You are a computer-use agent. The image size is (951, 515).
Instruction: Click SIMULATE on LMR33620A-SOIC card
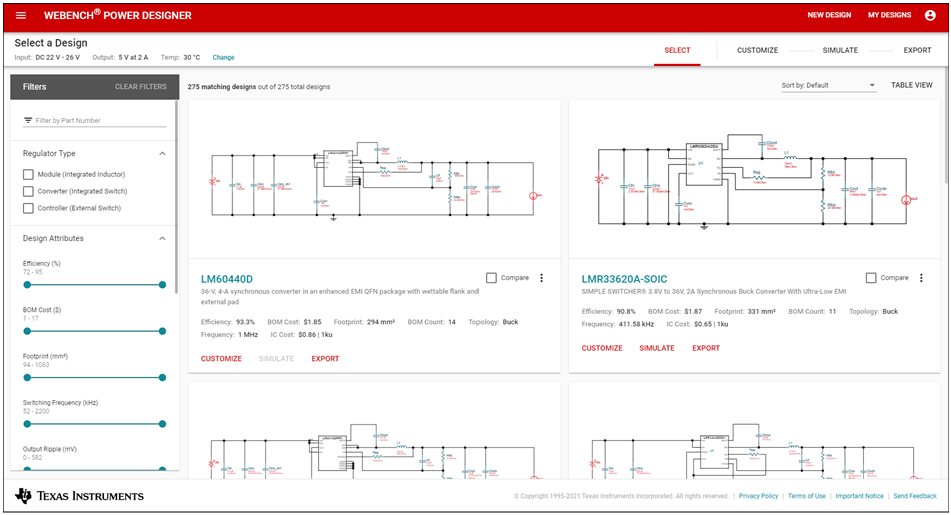coord(657,348)
